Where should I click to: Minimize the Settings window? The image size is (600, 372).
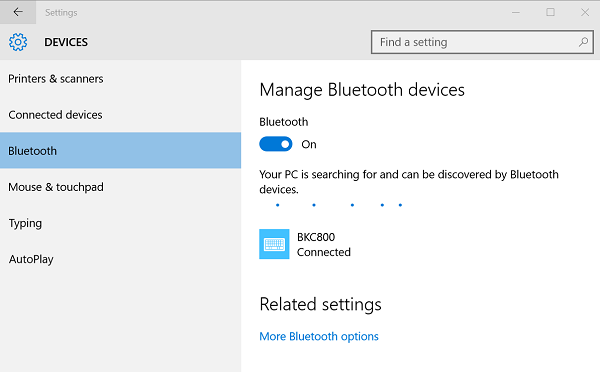(x=516, y=12)
